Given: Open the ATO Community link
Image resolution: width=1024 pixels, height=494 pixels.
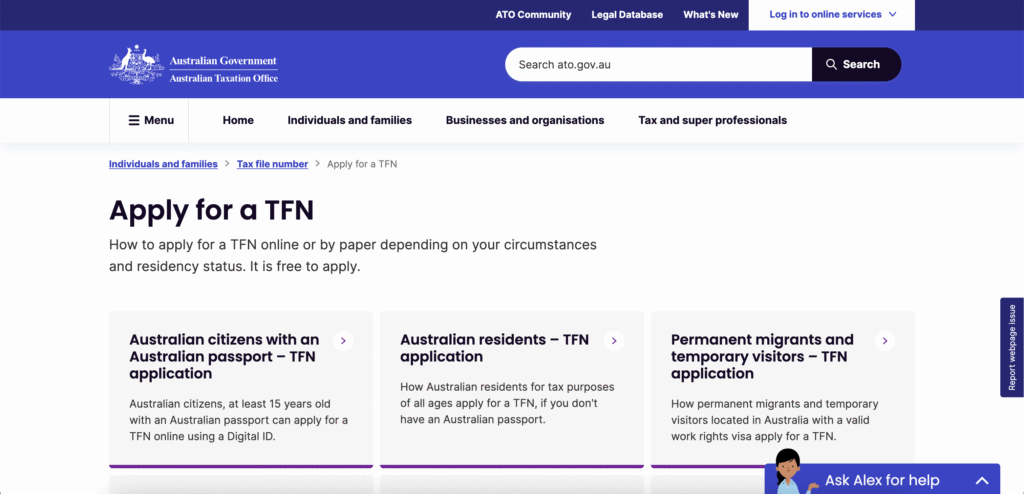Looking at the screenshot, I should (533, 15).
